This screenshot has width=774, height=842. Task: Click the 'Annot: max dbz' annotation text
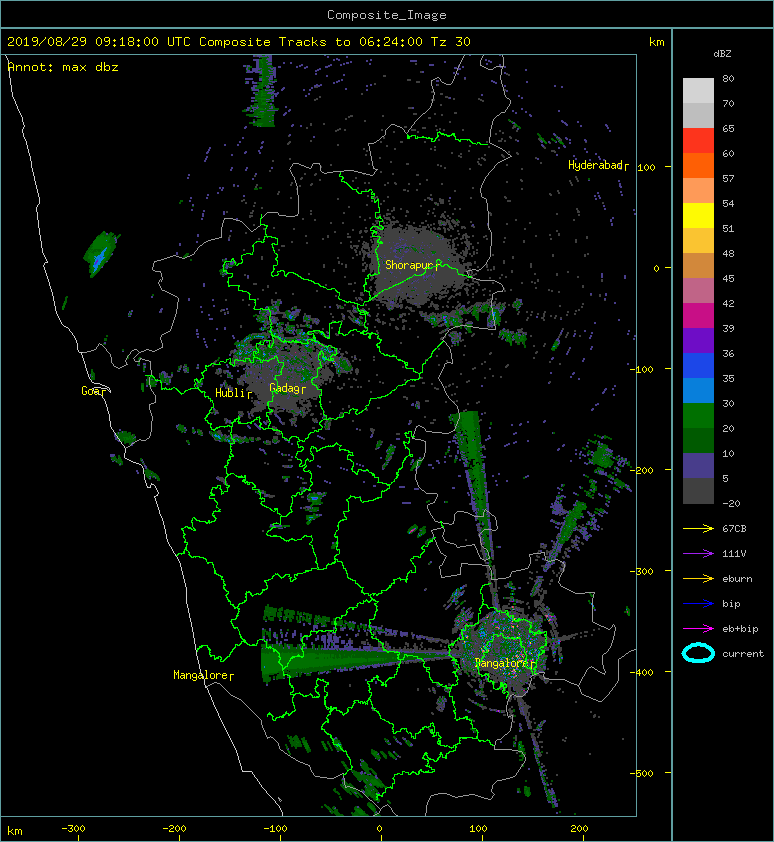(x=63, y=67)
